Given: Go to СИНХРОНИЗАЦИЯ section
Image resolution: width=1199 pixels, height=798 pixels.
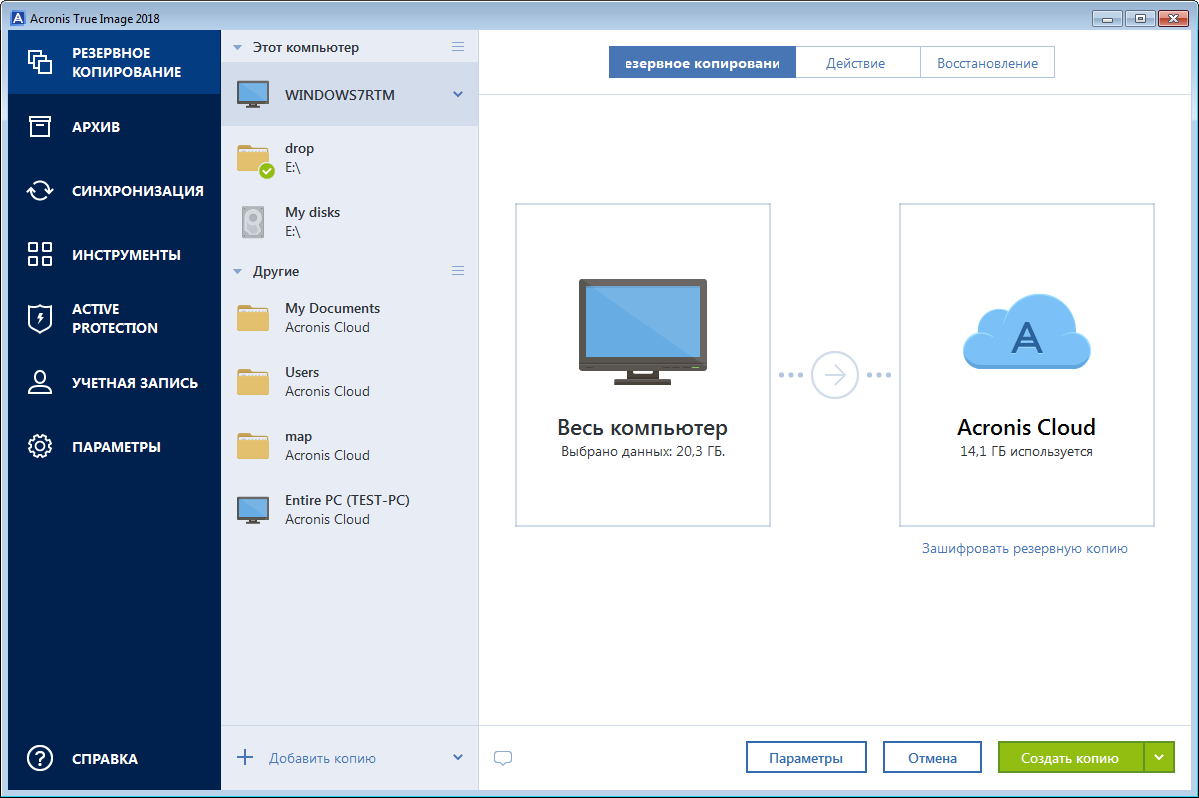Looking at the screenshot, I should (115, 190).
